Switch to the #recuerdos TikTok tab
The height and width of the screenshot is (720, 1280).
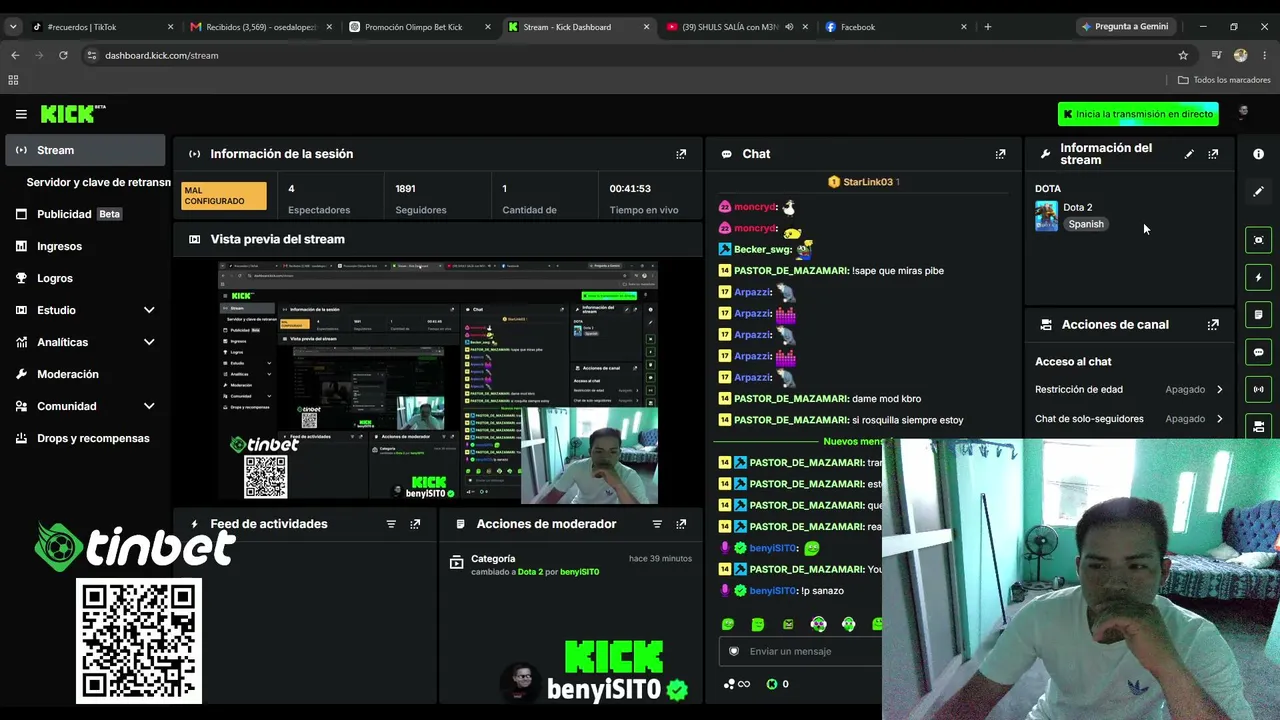pos(104,27)
